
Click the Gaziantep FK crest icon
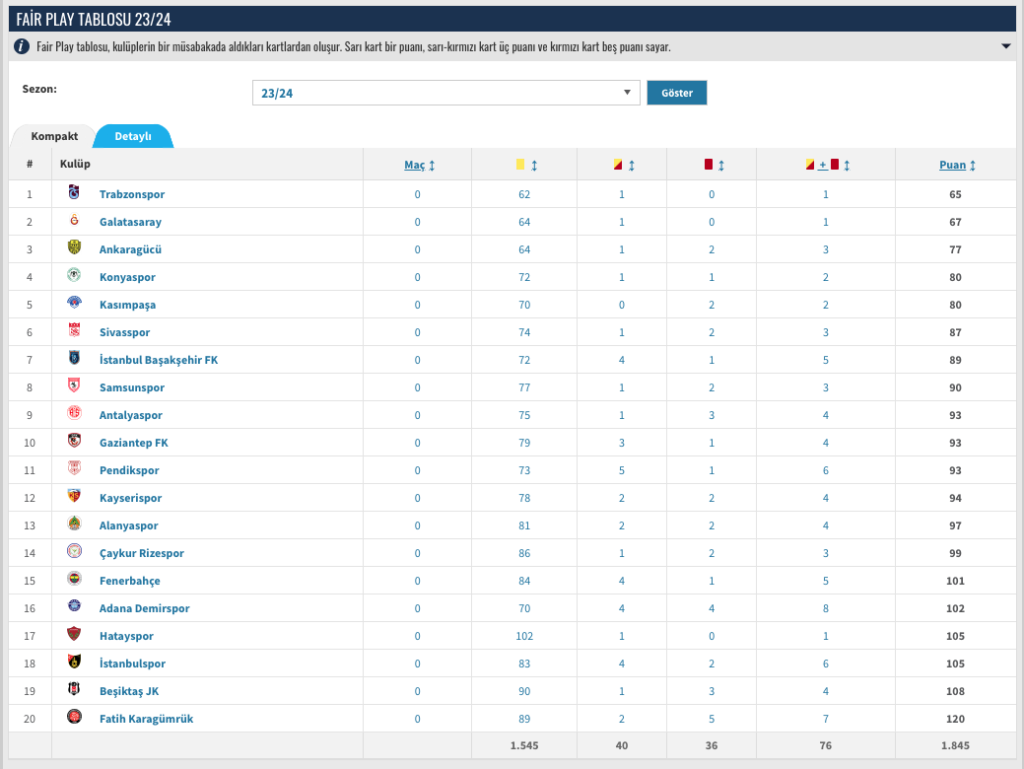click(74, 441)
